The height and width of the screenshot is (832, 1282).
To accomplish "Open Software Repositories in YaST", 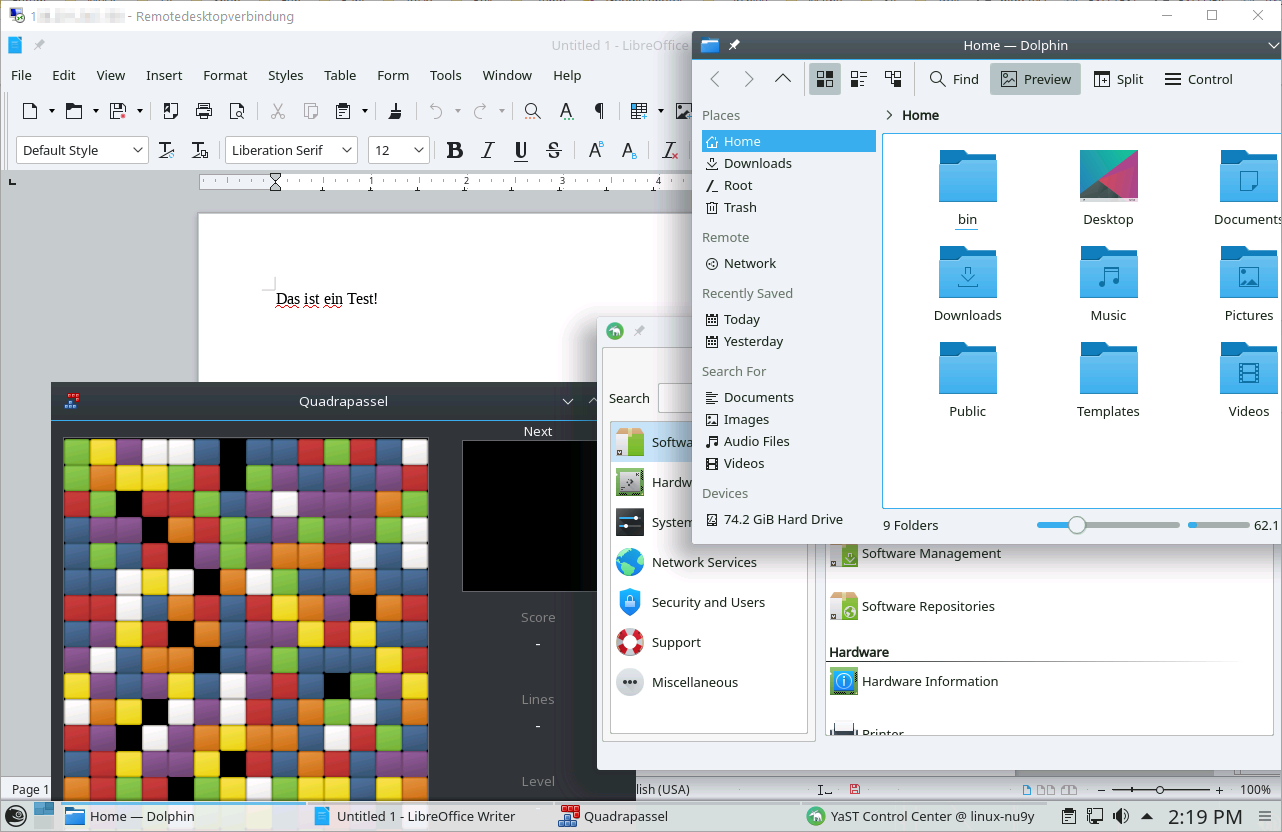I will [927, 606].
